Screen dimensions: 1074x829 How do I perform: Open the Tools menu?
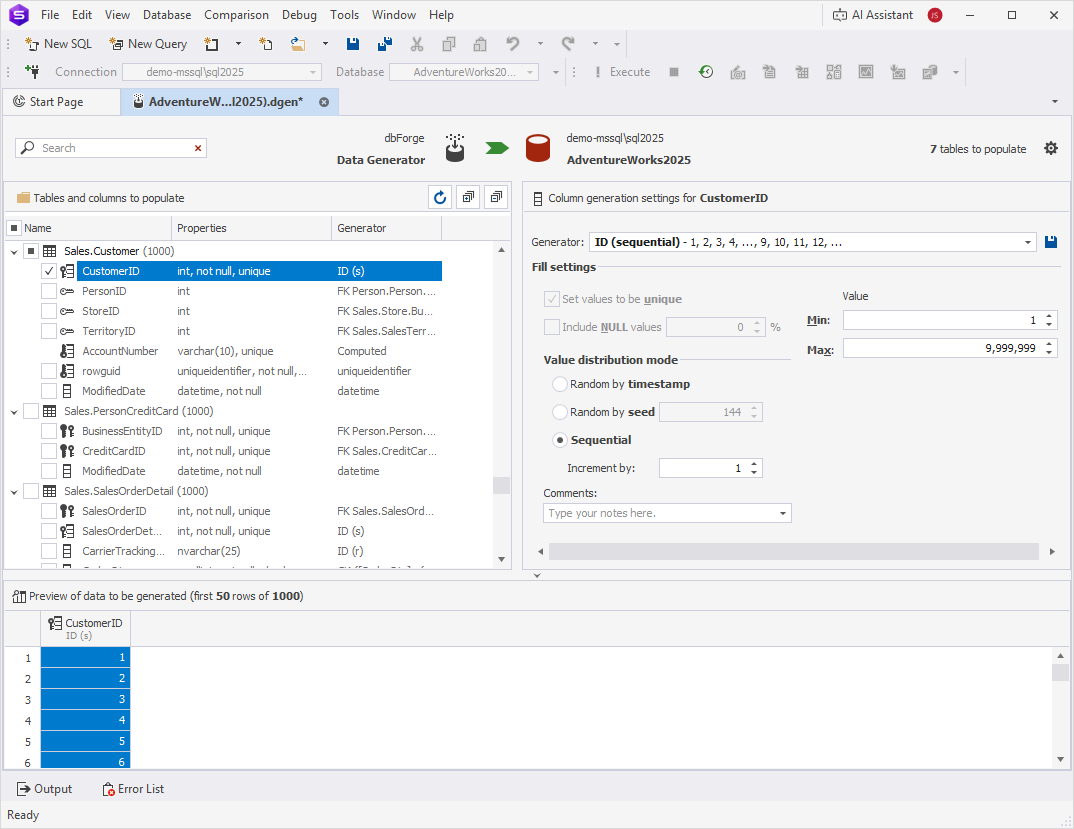(344, 15)
